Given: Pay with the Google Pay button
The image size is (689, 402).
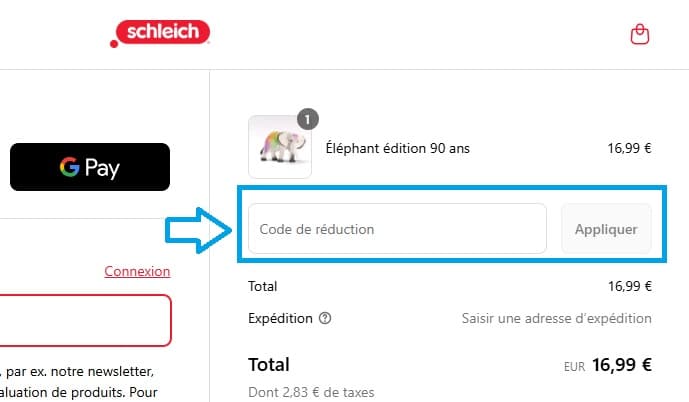Looking at the screenshot, I should coord(90,167).
